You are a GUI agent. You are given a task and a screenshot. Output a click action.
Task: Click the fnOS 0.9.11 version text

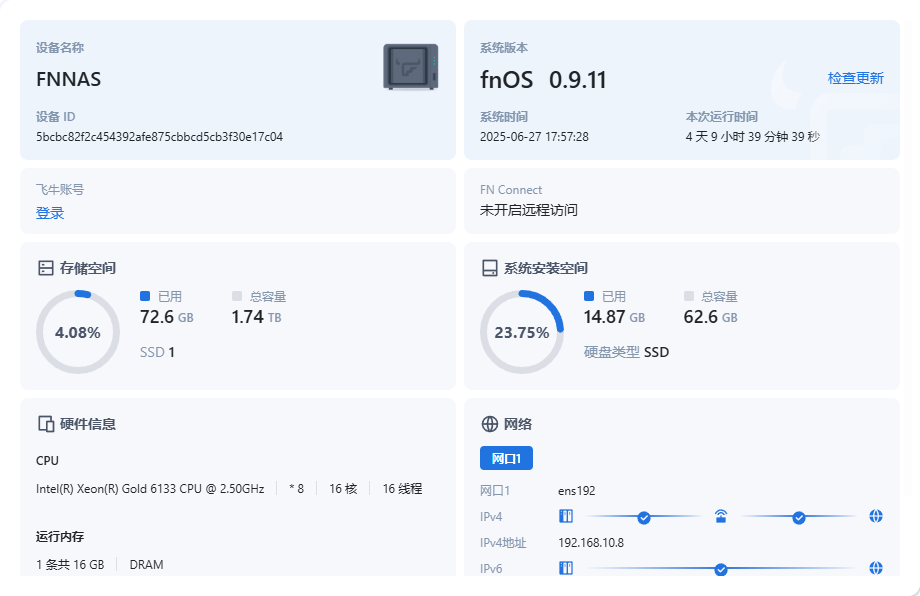(x=543, y=80)
